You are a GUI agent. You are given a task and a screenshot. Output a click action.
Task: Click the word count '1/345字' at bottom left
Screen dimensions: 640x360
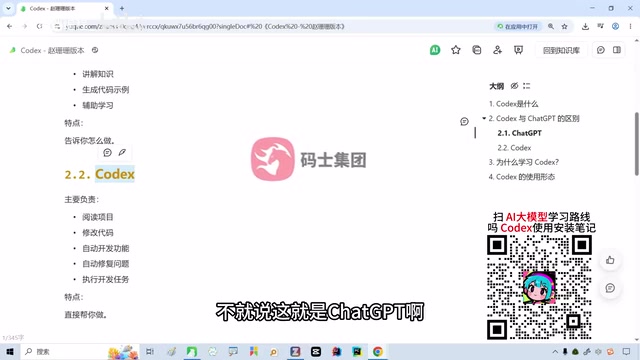click(x=13, y=338)
